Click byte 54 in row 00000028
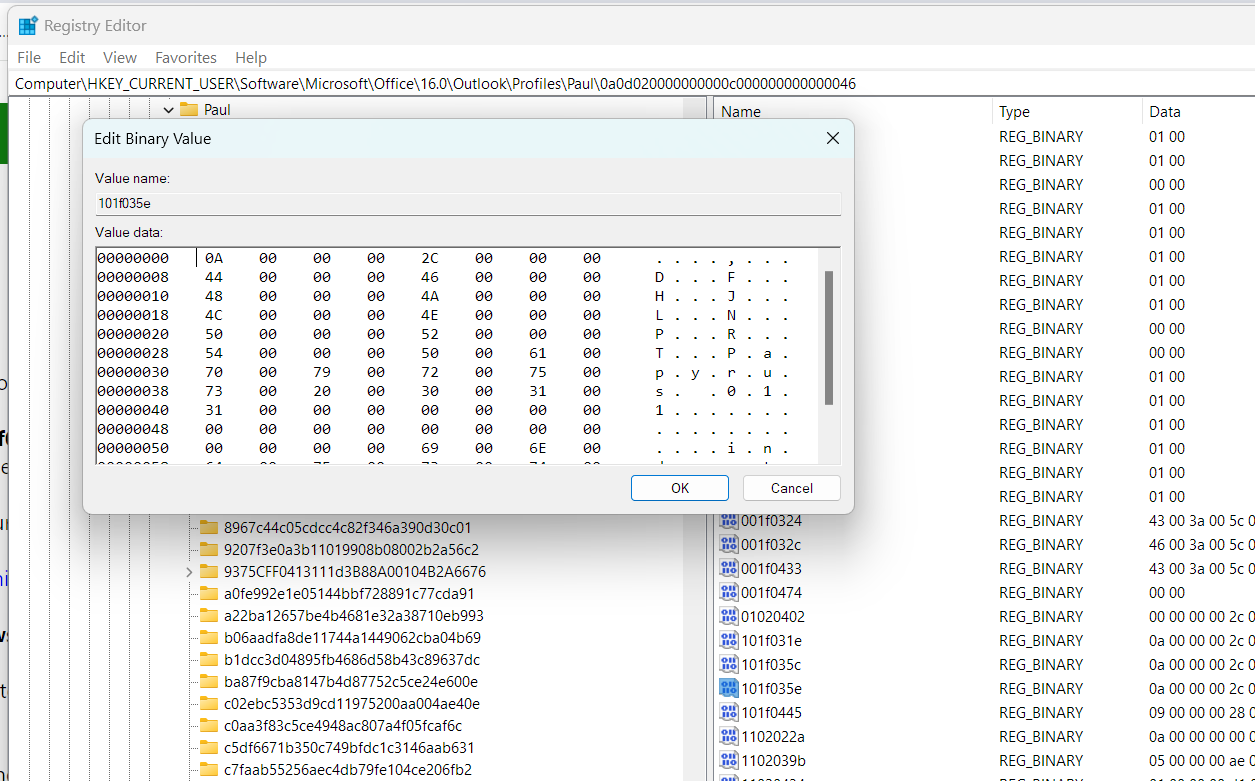 coord(214,353)
